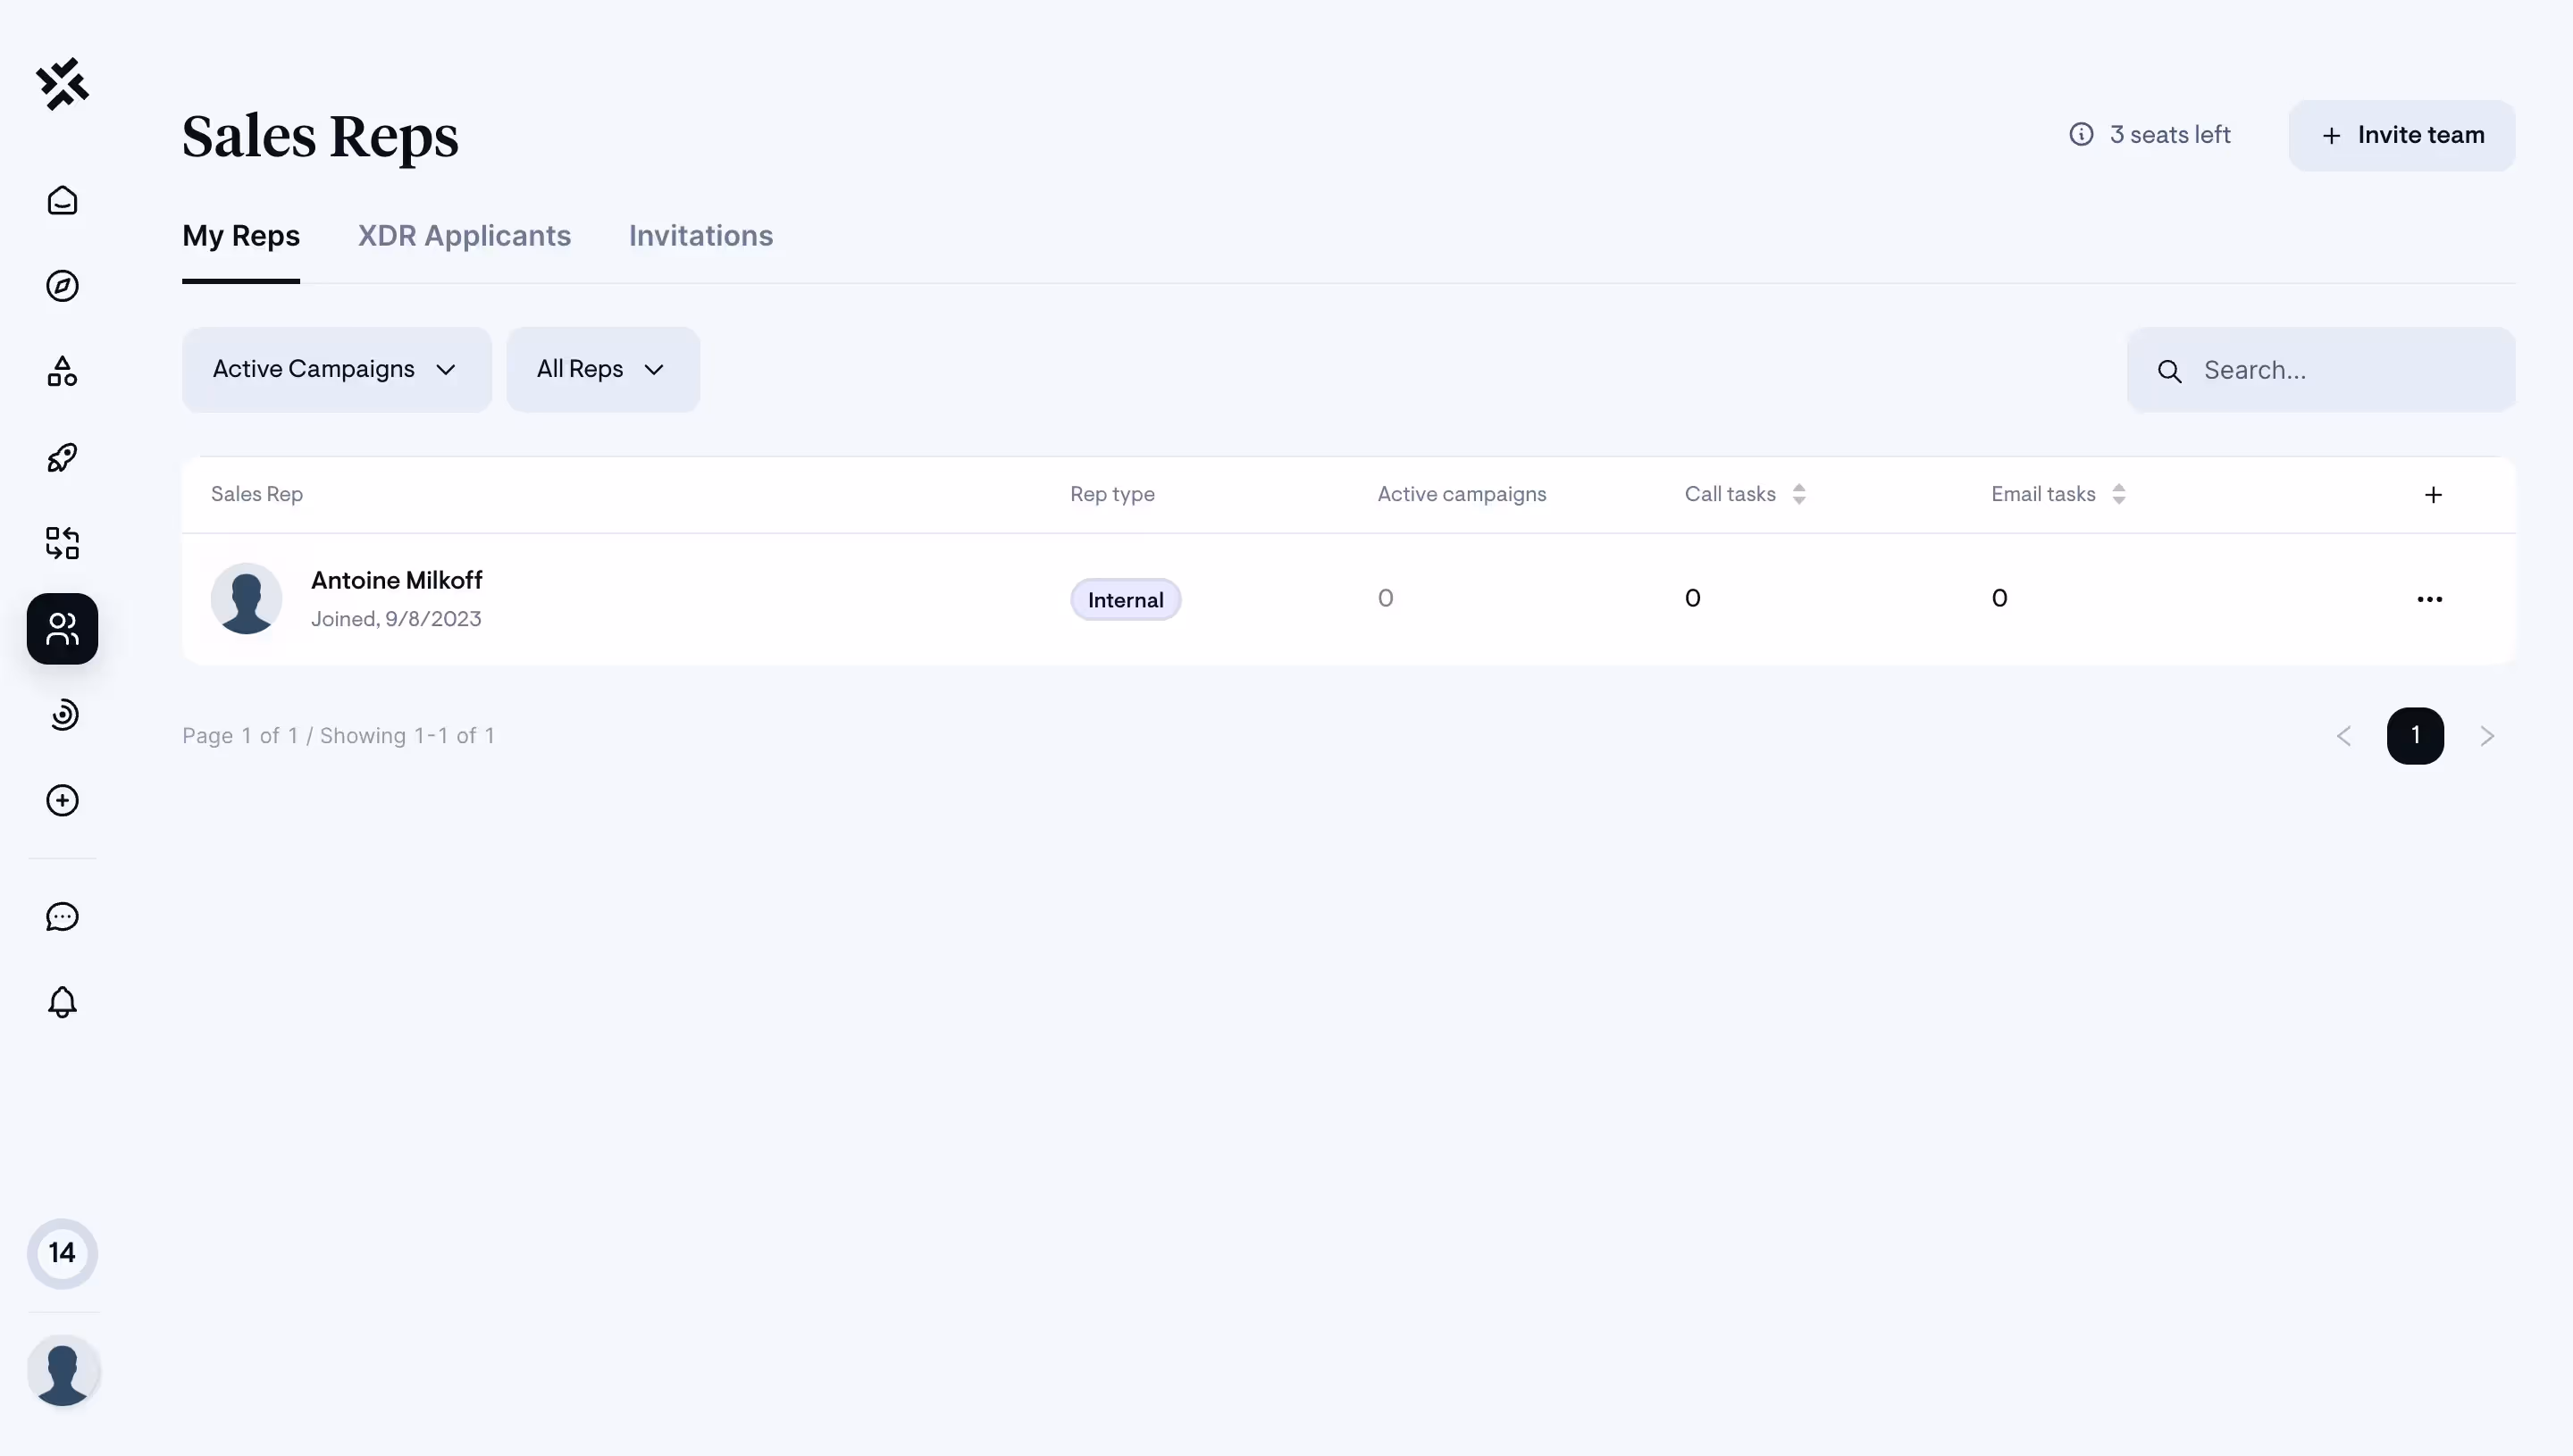The image size is (2573, 1456).
Task: Click the compass explore icon
Action: point(62,286)
